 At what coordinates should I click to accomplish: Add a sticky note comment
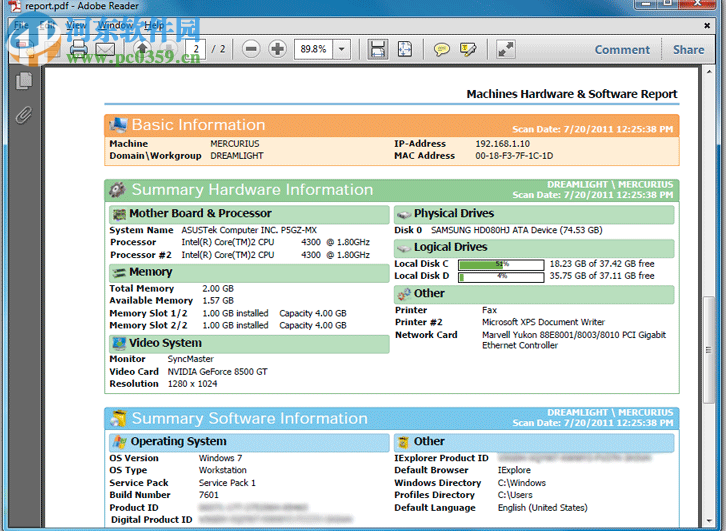tap(441, 49)
